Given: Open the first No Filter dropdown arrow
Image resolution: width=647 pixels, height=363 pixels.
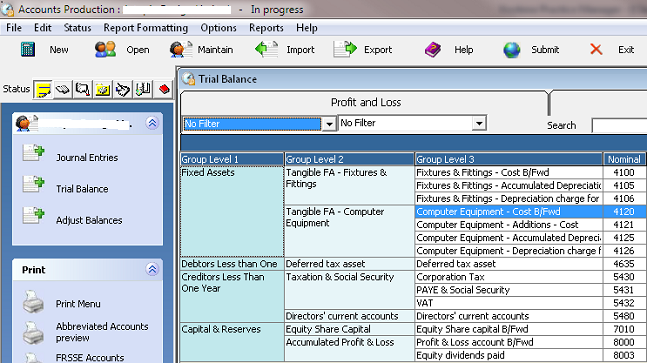Looking at the screenshot, I should click(x=329, y=124).
